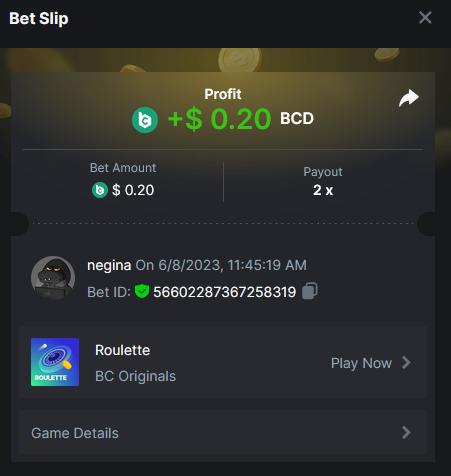Click the BCD coin icon beside profit

(145, 120)
